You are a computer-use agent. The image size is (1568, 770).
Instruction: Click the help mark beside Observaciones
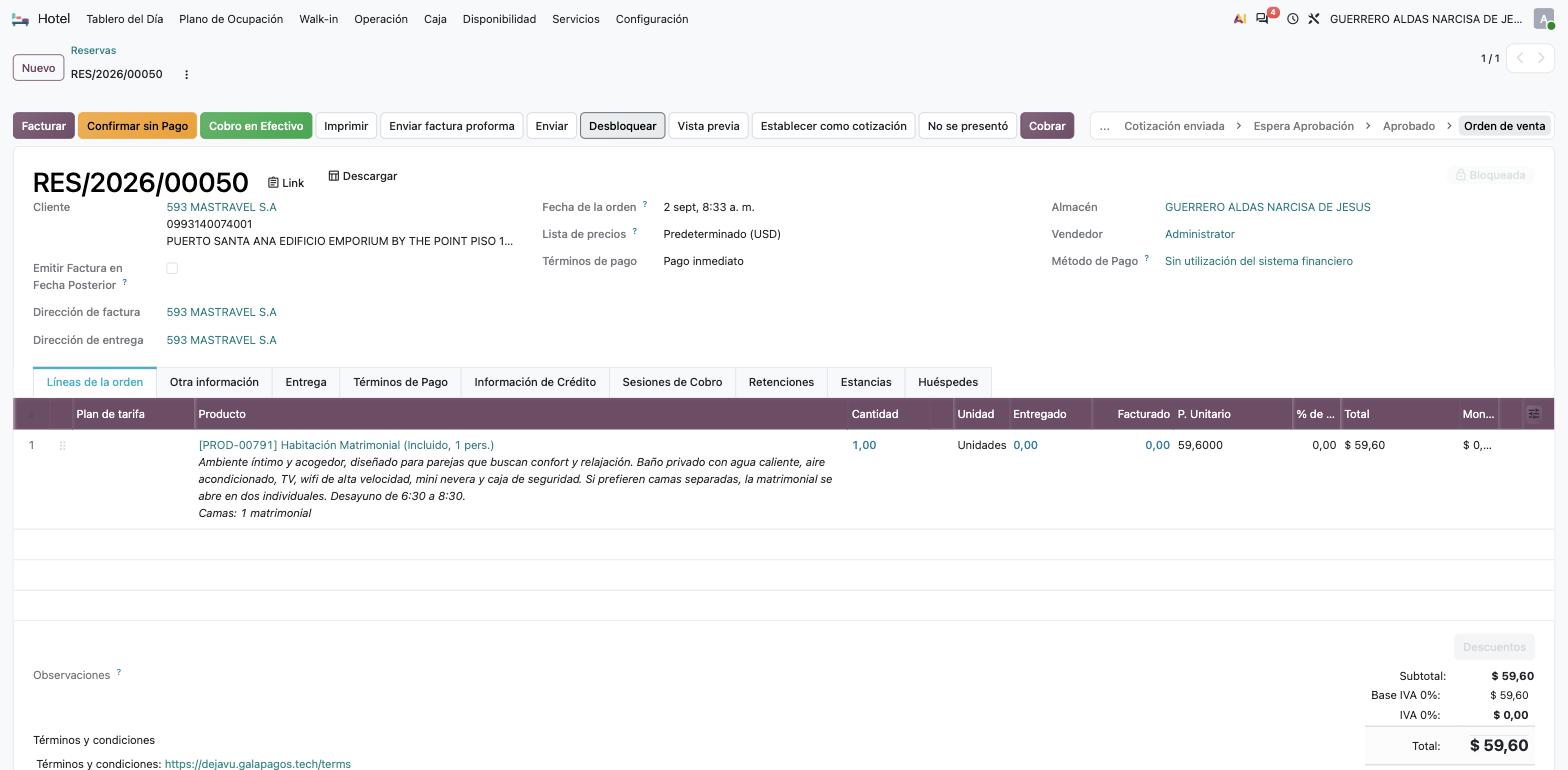(x=118, y=672)
